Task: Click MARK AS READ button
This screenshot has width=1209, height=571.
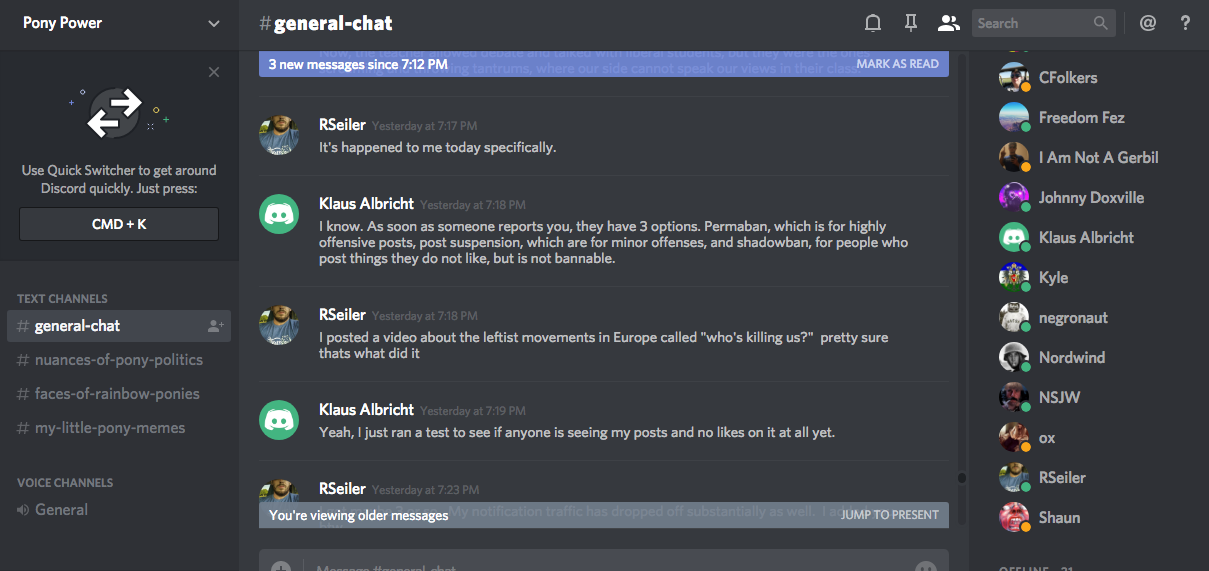Action: [897, 64]
